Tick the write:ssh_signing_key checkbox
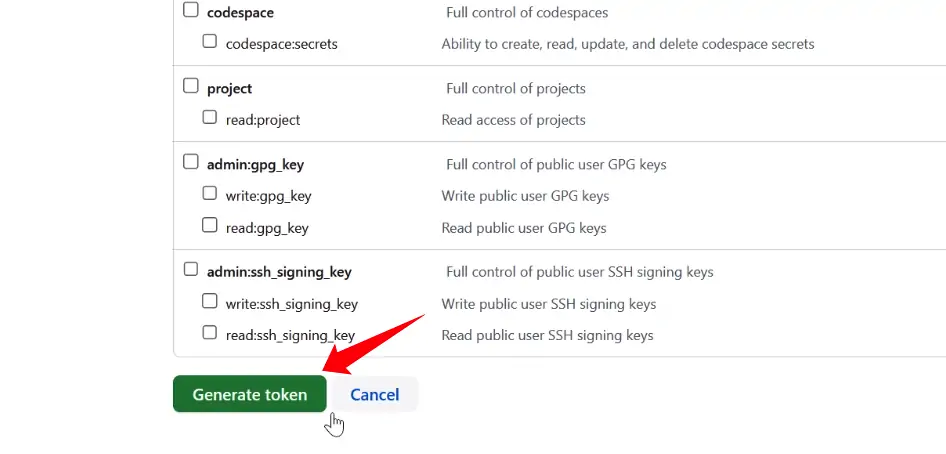 pos(210,302)
